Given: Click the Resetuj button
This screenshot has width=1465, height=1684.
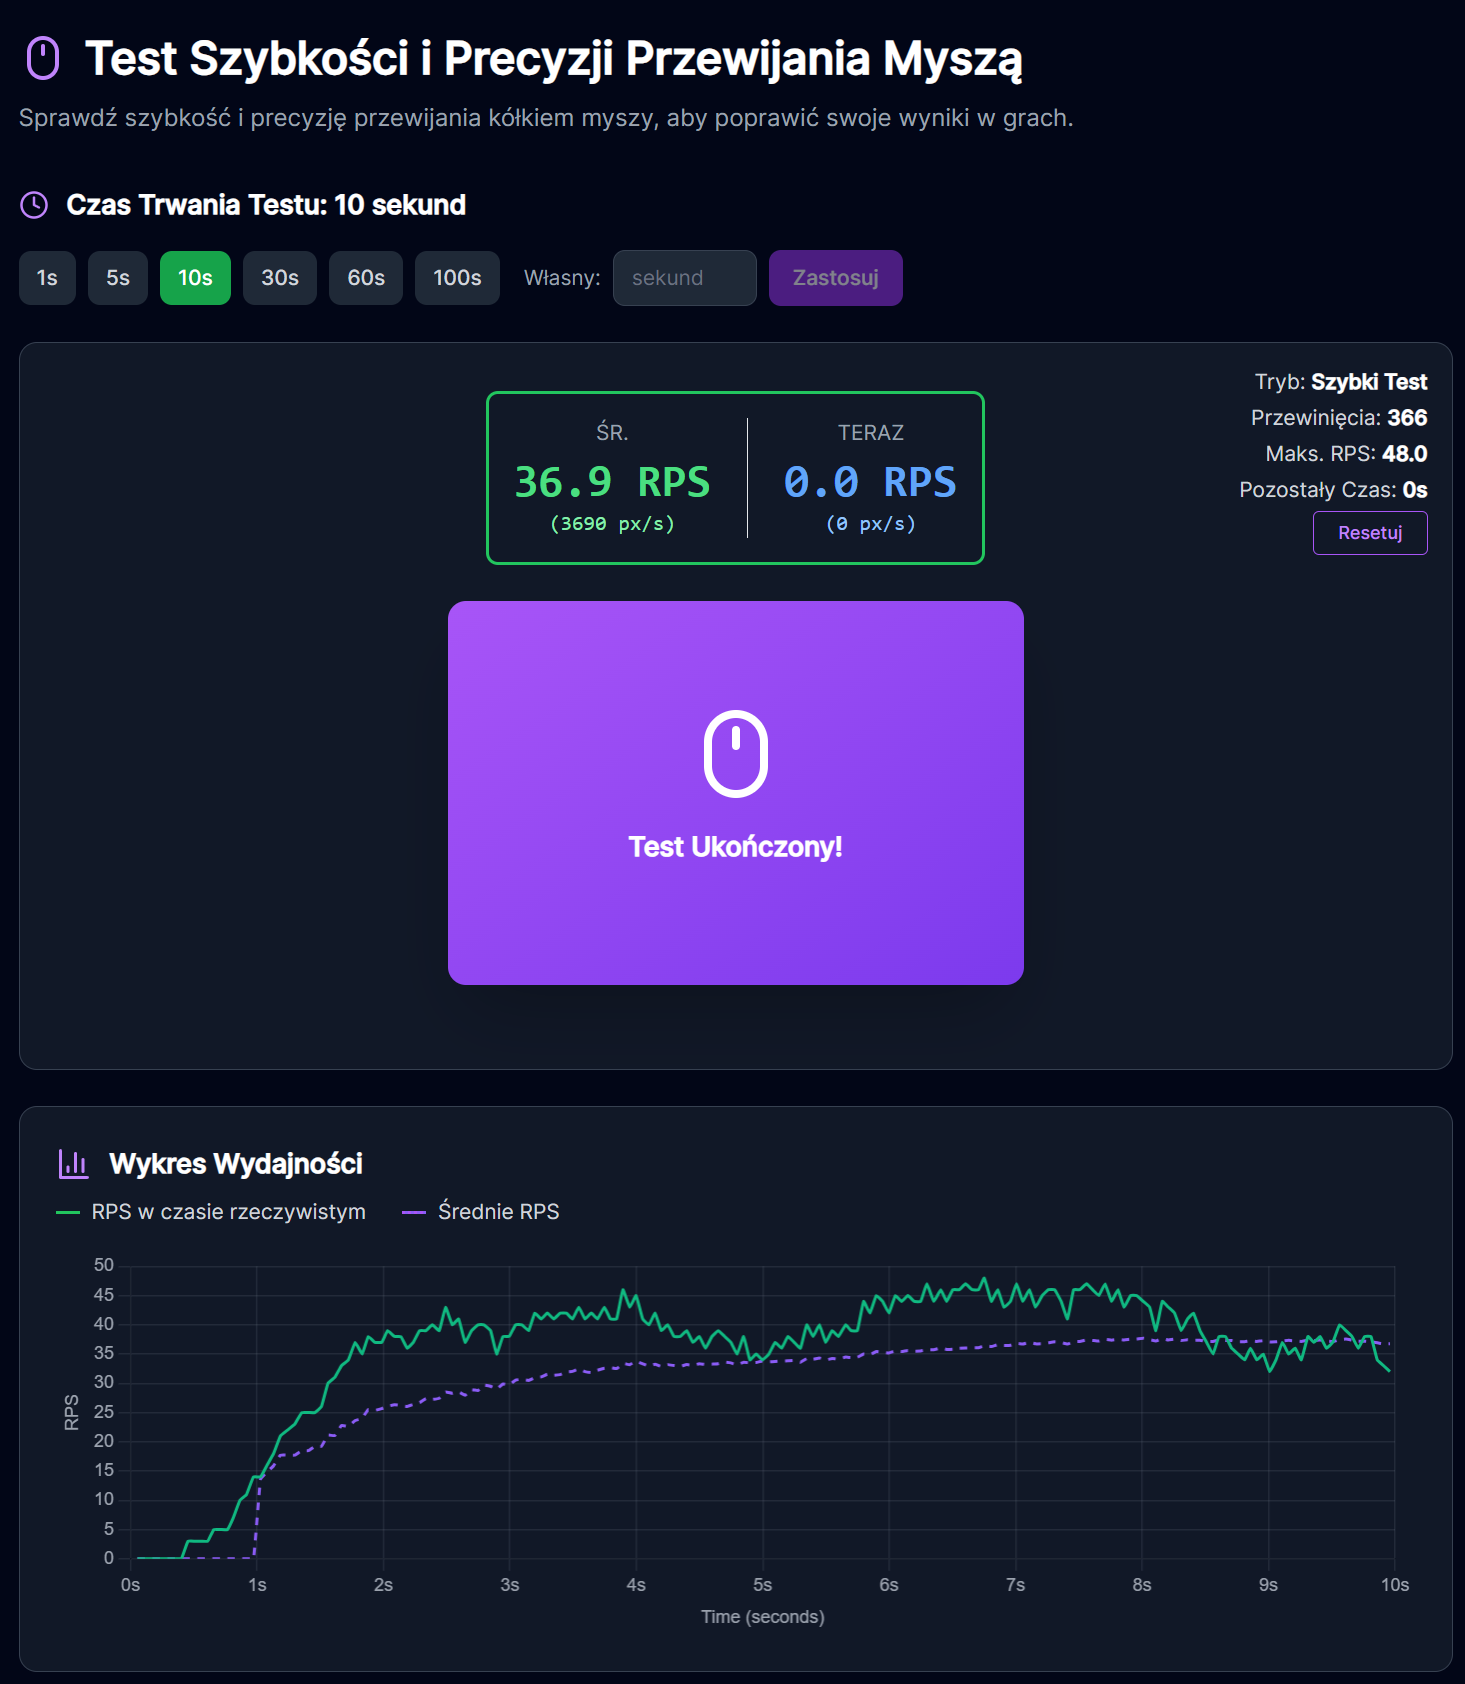Looking at the screenshot, I should pyautogui.click(x=1369, y=533).
